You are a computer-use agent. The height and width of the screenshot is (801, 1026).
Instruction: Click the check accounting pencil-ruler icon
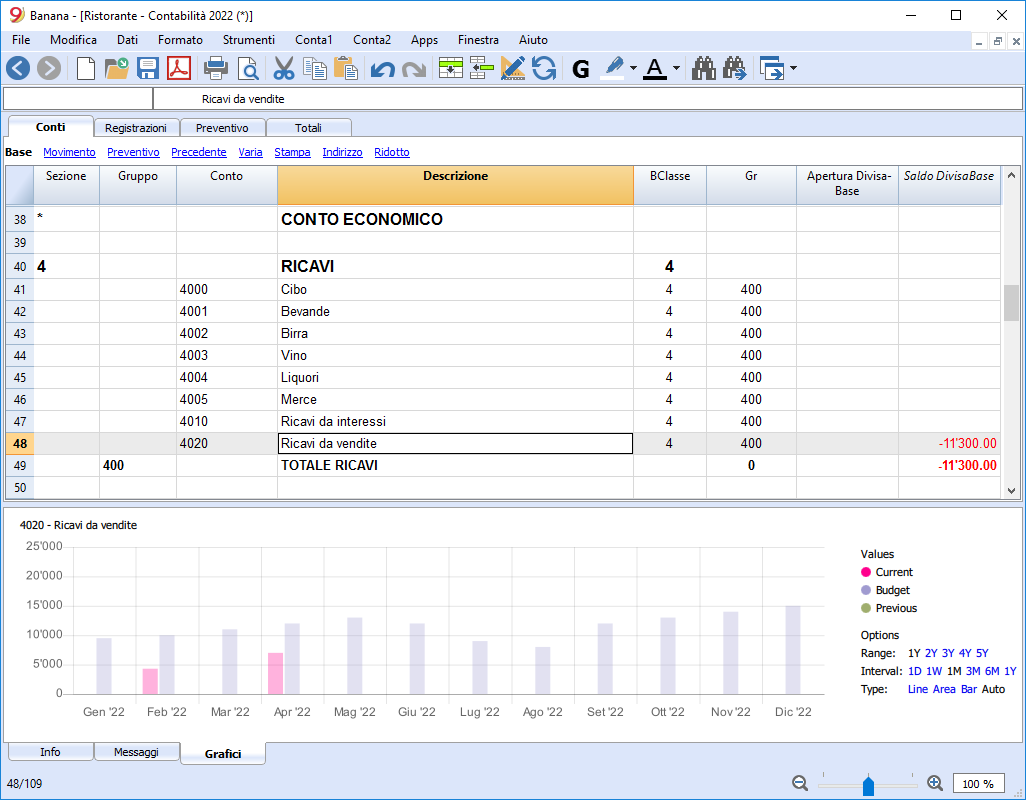coord(512,68)
